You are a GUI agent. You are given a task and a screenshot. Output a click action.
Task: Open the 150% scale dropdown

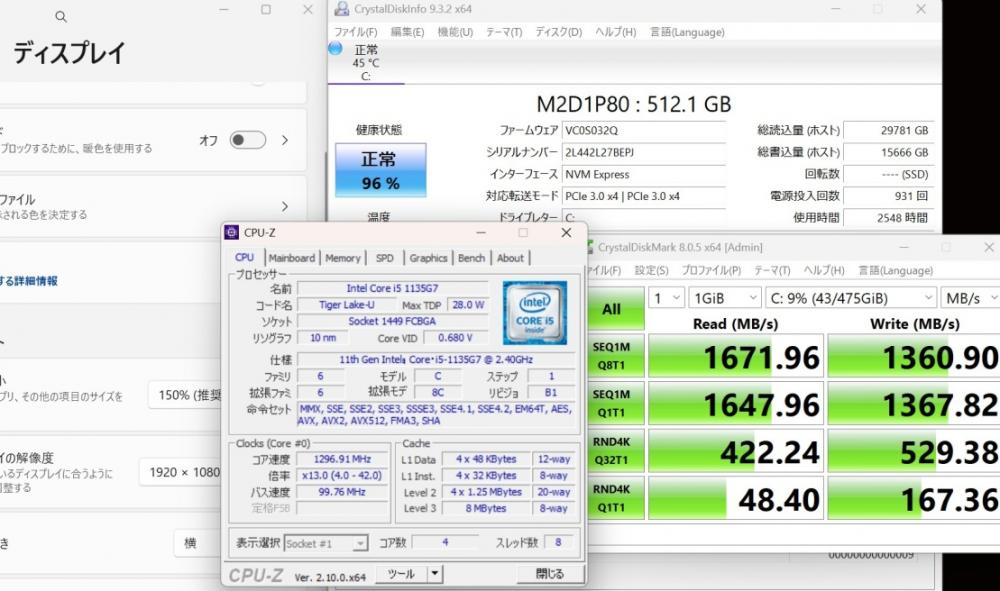[186, 395]
